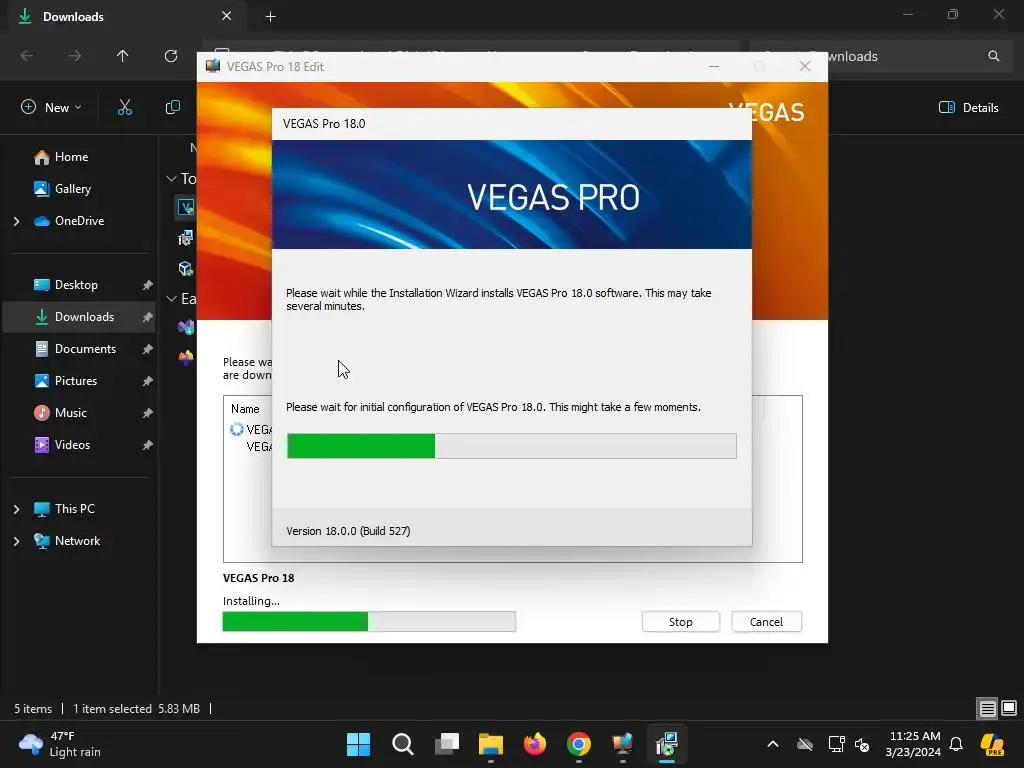
Task: Open notifications bell in system tray
Action: (956, 744)
